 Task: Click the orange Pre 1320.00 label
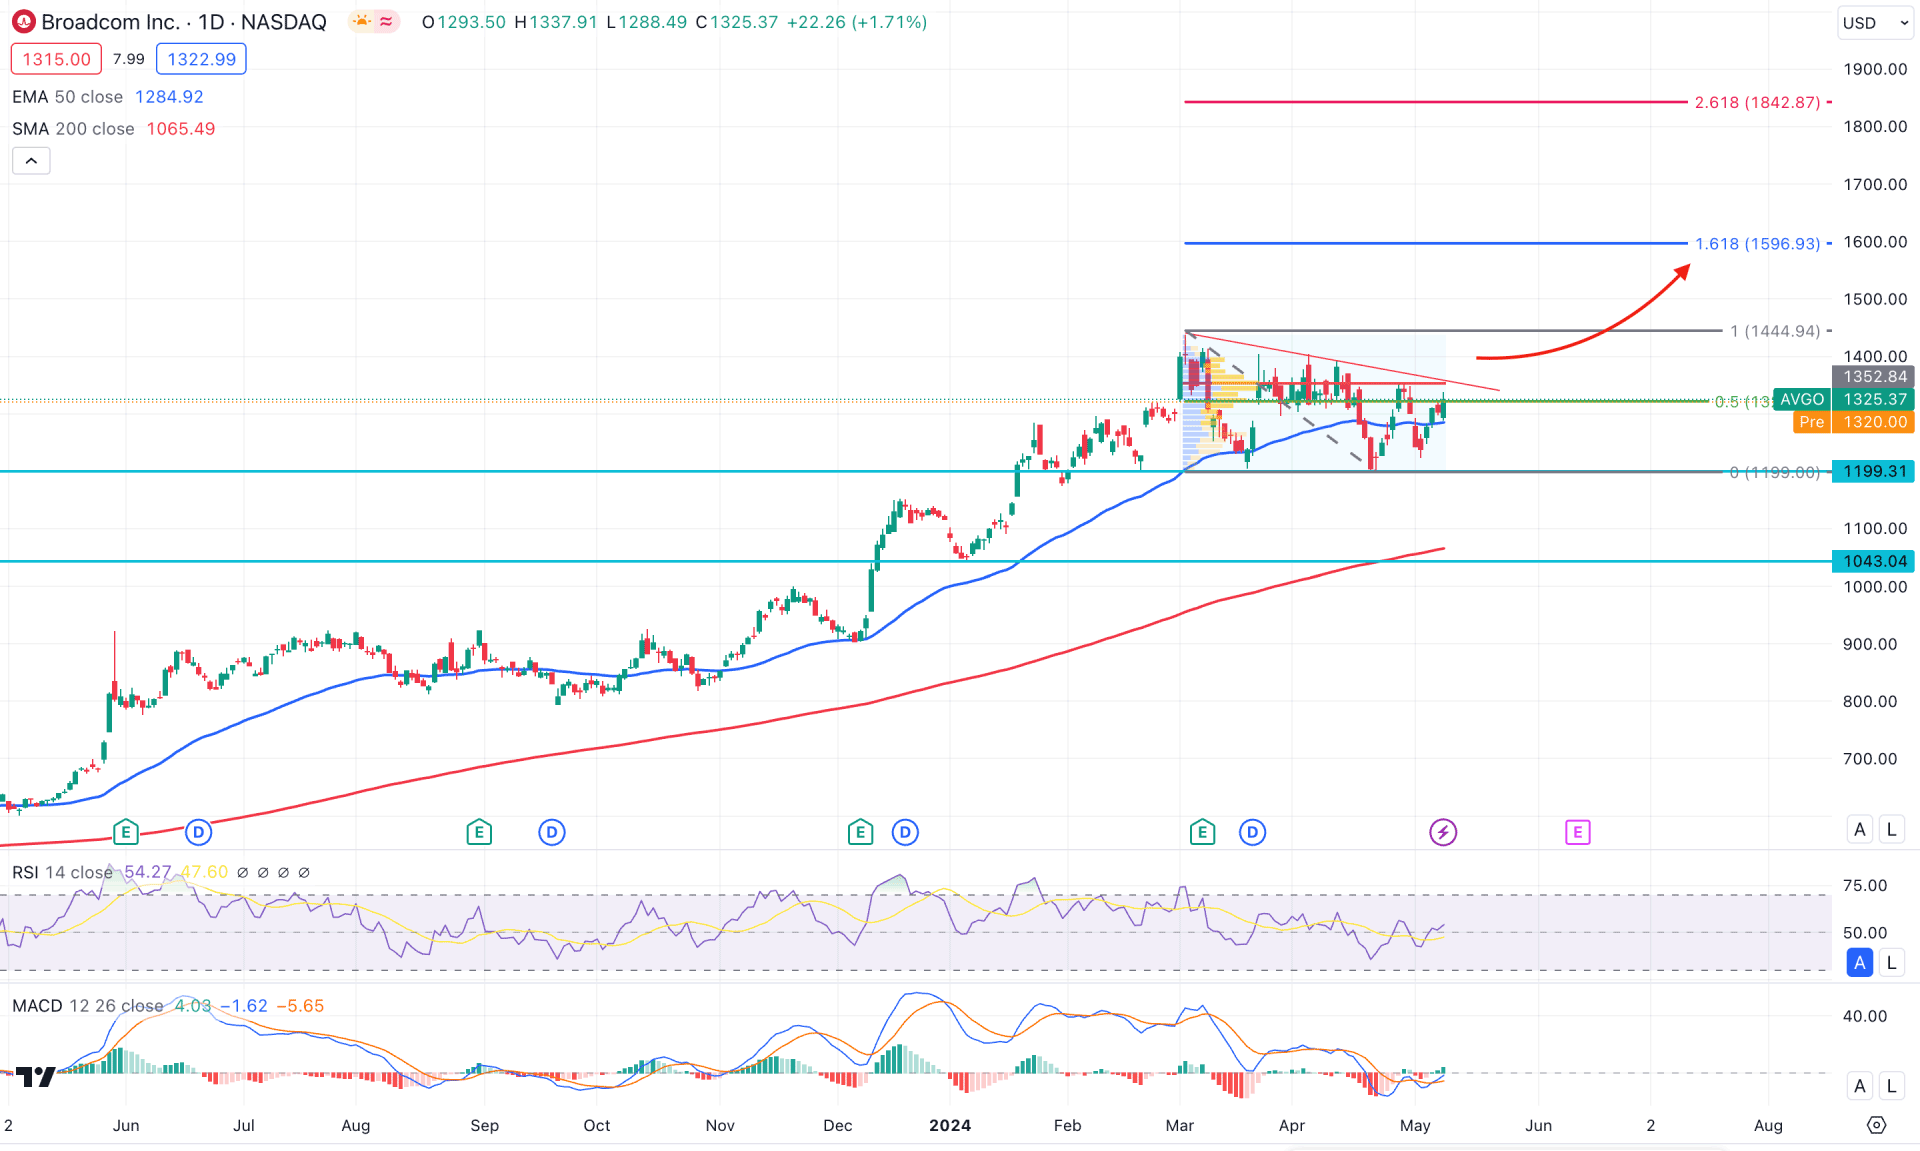click(x=1854, y=422)
